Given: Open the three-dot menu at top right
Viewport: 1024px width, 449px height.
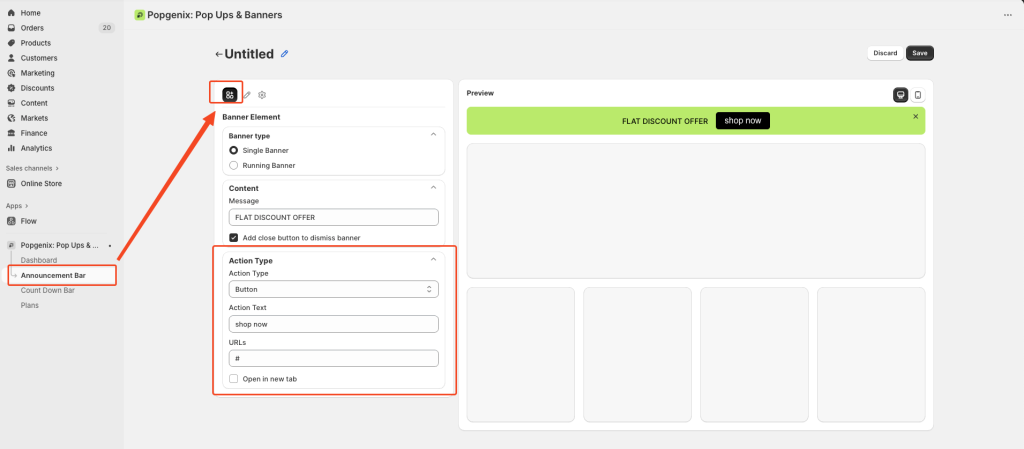Looking at the screenshot, I should coord(1008,15).
